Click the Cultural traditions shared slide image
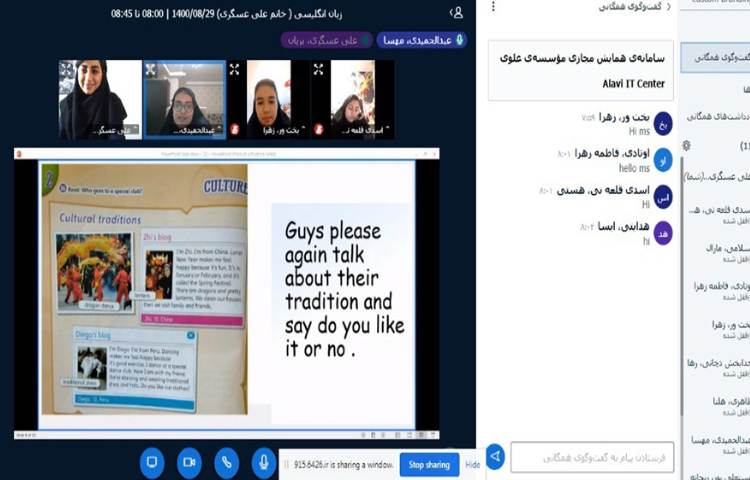This screenshot has width=750, height=480. [x=144, y=289]
